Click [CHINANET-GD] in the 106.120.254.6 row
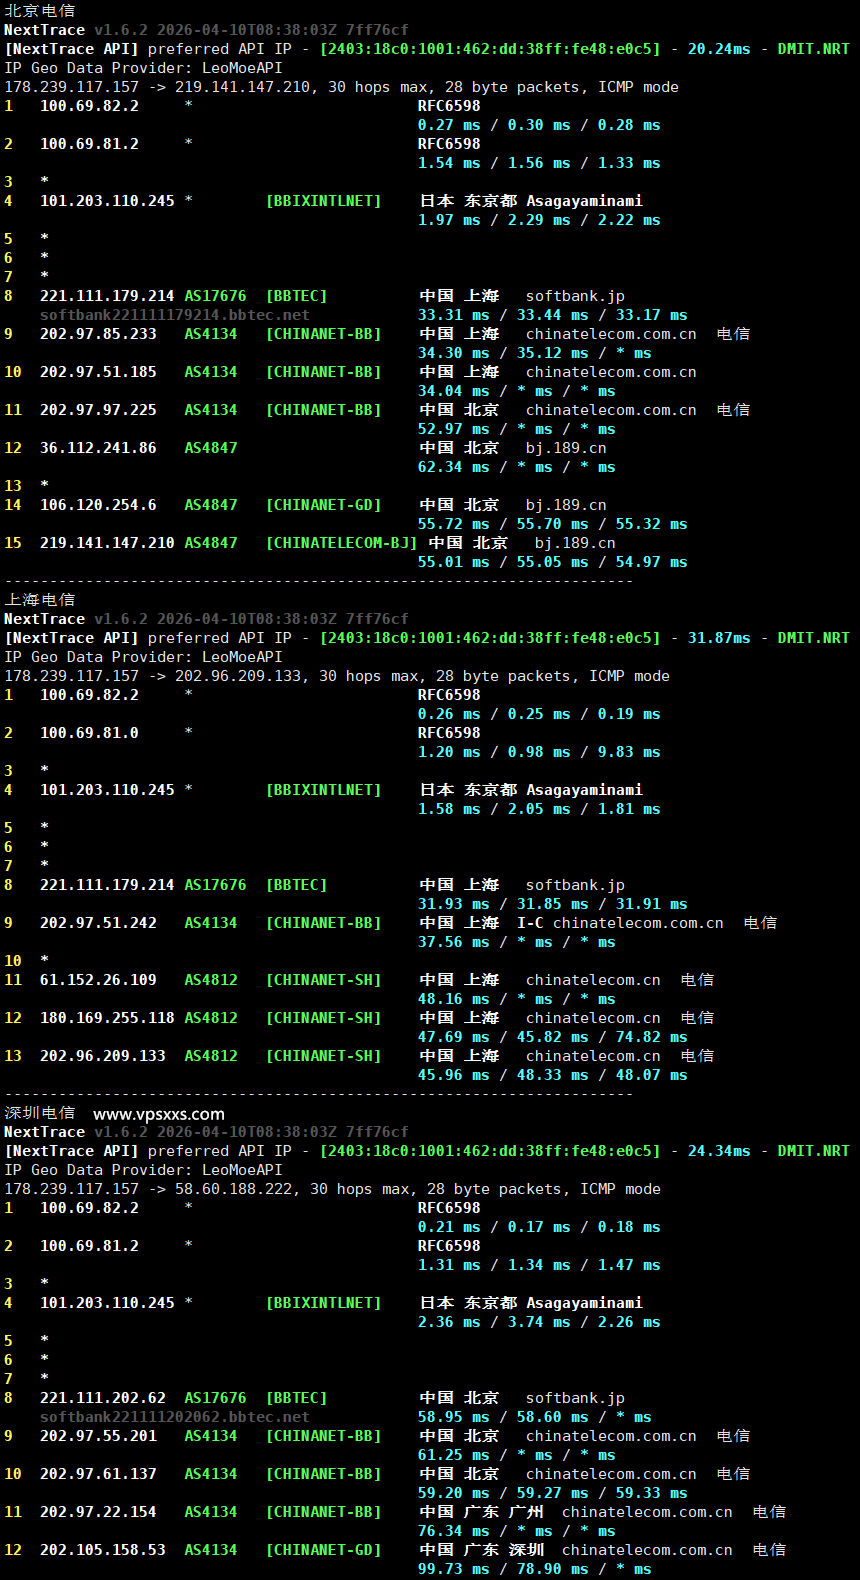Viewport: 860px width, 1580px height. click(323, 505)
